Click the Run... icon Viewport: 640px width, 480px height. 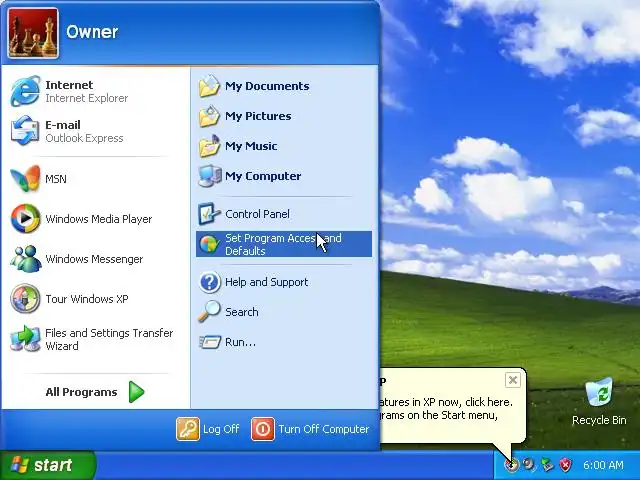[210, 342]
